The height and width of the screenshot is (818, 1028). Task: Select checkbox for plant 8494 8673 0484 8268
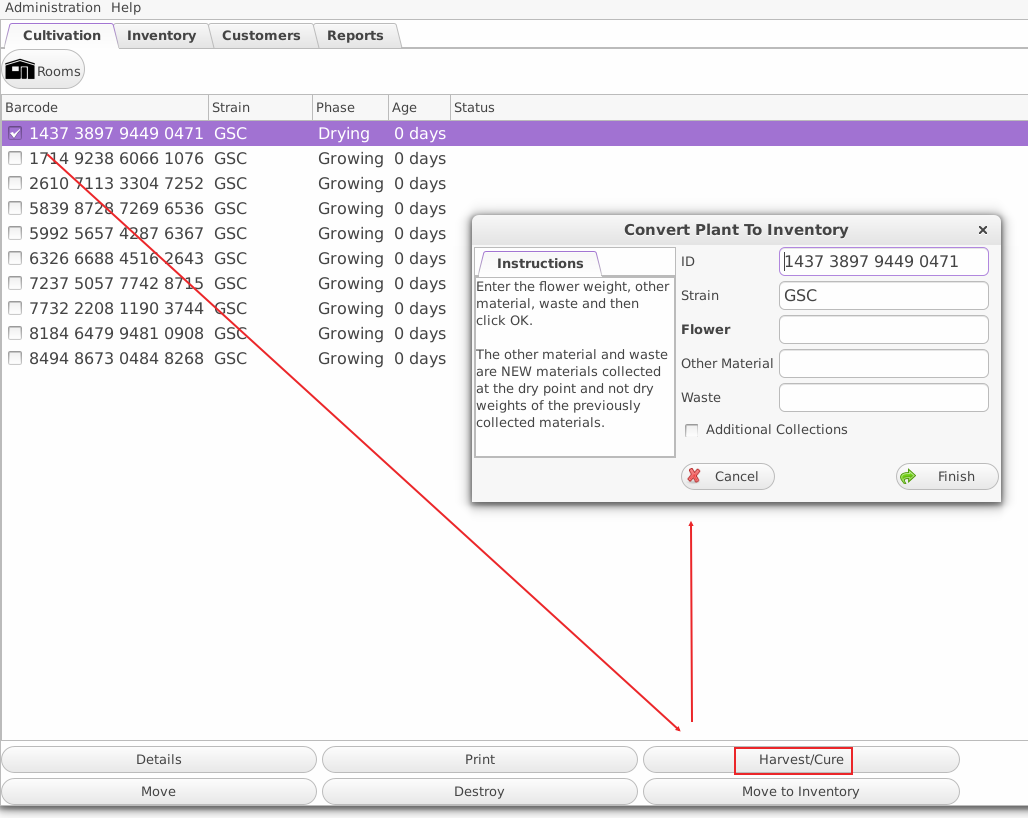(15, 359)
